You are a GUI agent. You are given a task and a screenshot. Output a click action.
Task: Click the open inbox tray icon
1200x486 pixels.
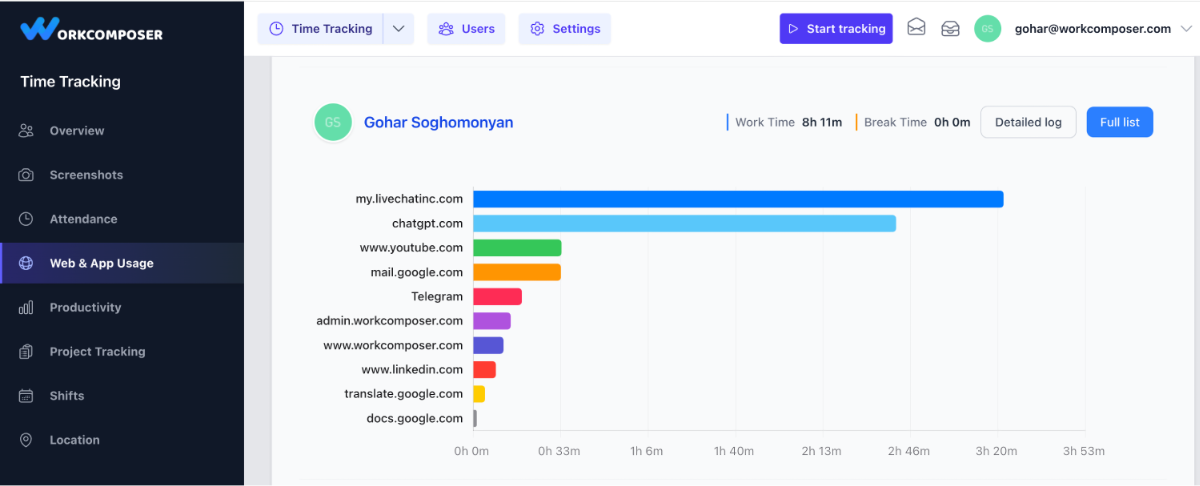coord(950,28)
